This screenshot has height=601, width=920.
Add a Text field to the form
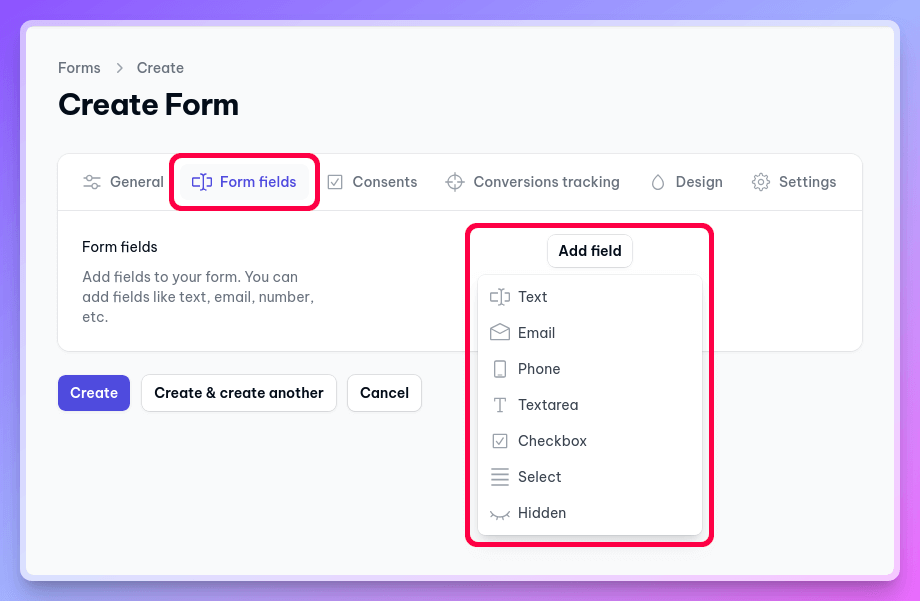tap(533, 297)
